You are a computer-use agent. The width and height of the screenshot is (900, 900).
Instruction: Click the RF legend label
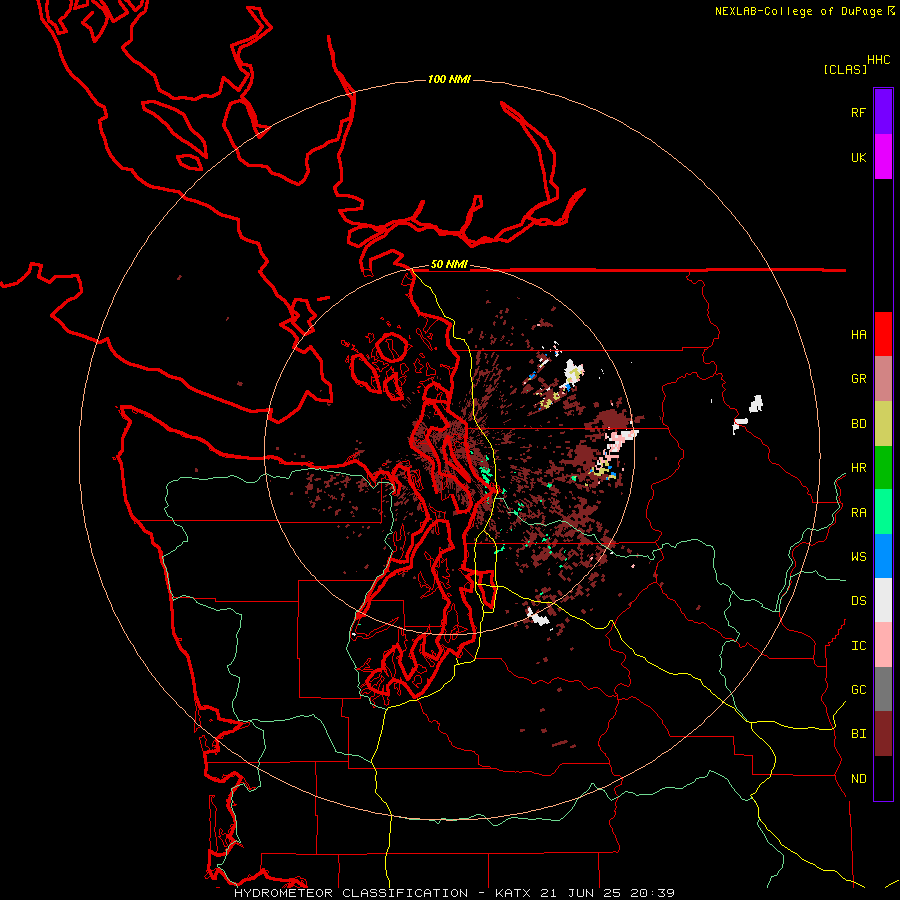858,112
